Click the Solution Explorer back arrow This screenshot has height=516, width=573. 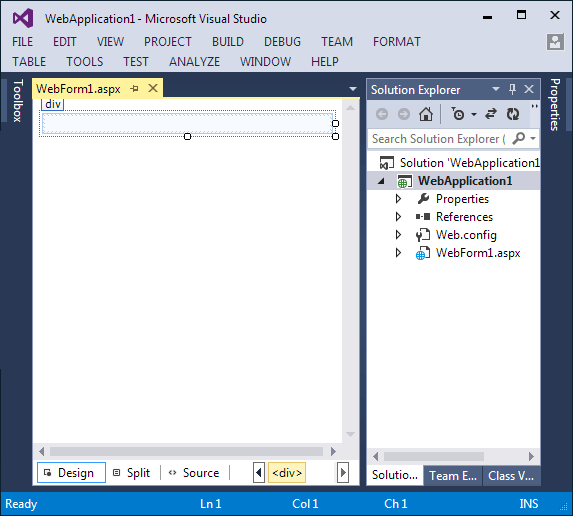tap(382, 114)
